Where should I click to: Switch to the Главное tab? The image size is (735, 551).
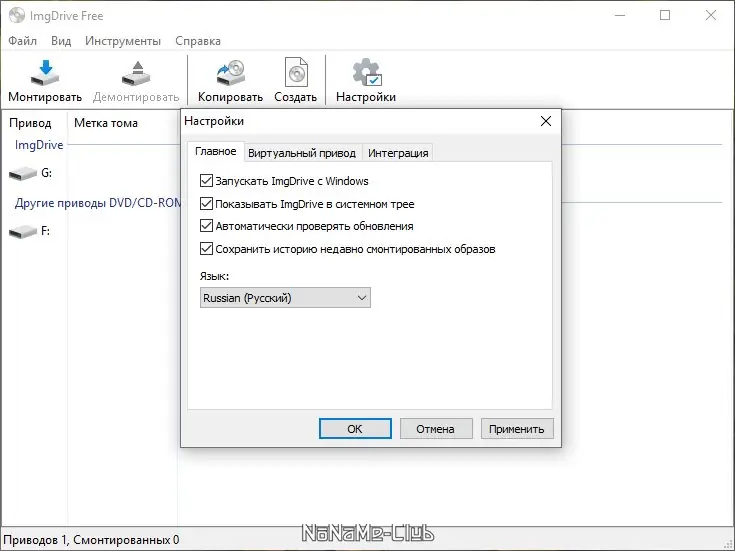(x=216, y=151)
